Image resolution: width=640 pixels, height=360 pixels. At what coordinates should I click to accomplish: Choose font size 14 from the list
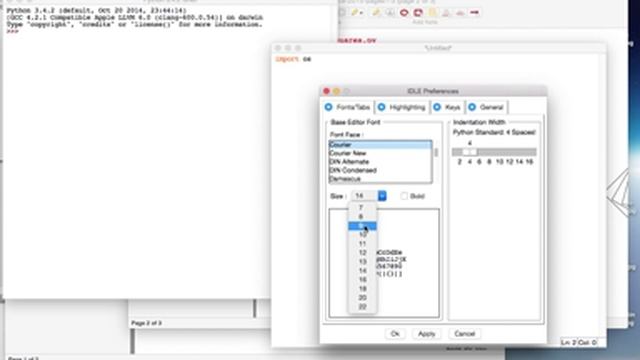(362, 271)
